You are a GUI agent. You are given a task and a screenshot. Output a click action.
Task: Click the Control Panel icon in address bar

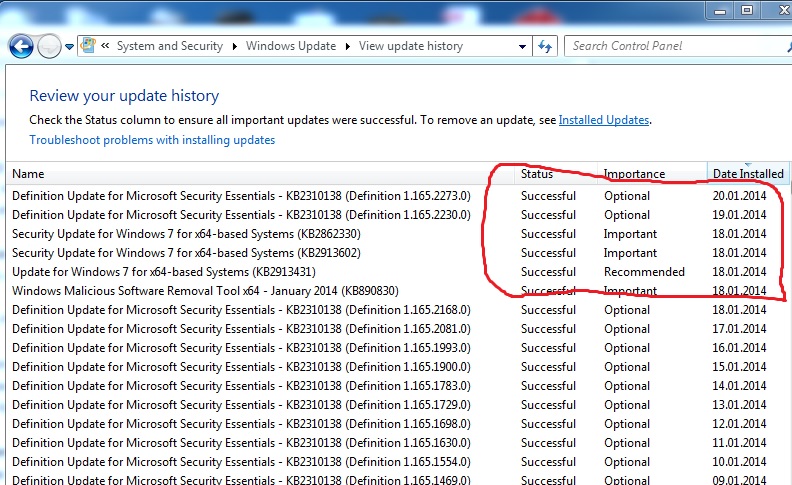pos(88,45)
